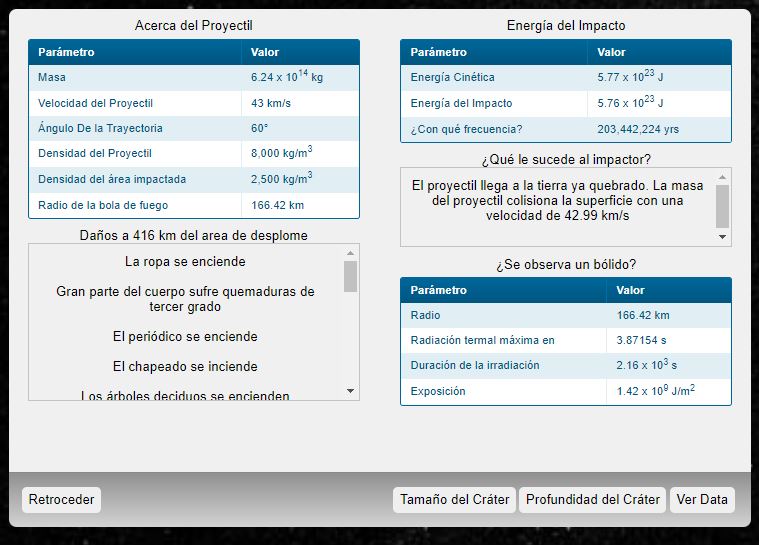
Task: Select the 203,442,224 yrs value
Action: point(659,129)
